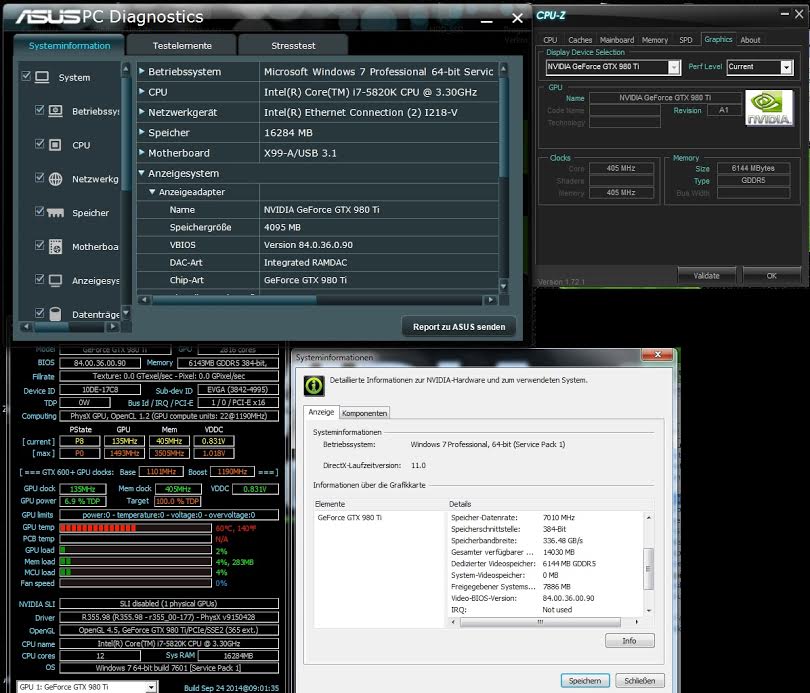Click the Validate button in CPU-Z

tap(706, 275)
